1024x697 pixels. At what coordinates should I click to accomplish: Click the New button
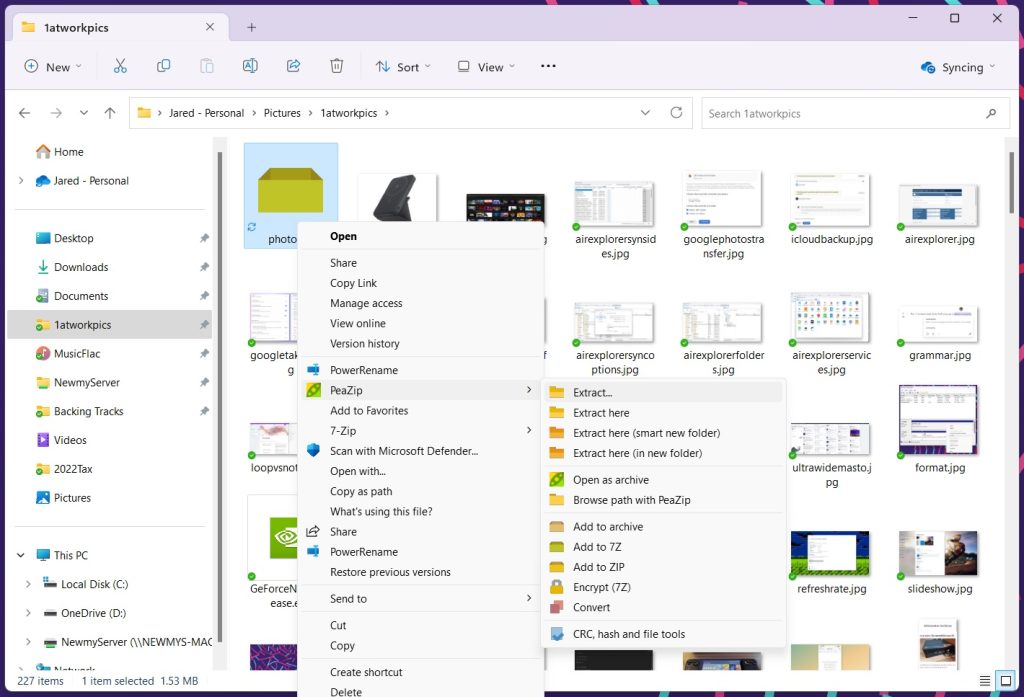point(52,67)
